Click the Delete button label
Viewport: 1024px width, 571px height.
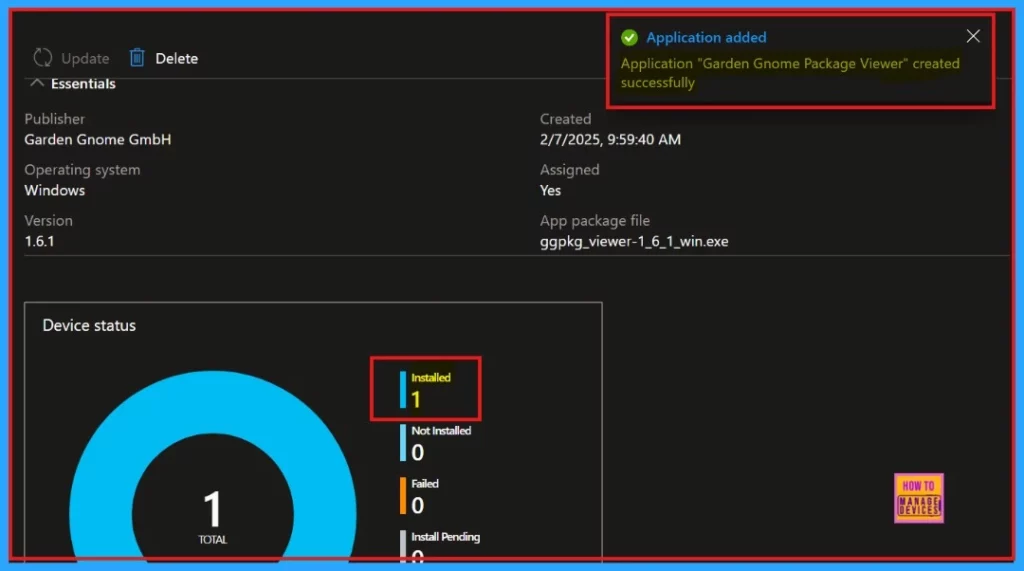[x=176, y=59]
